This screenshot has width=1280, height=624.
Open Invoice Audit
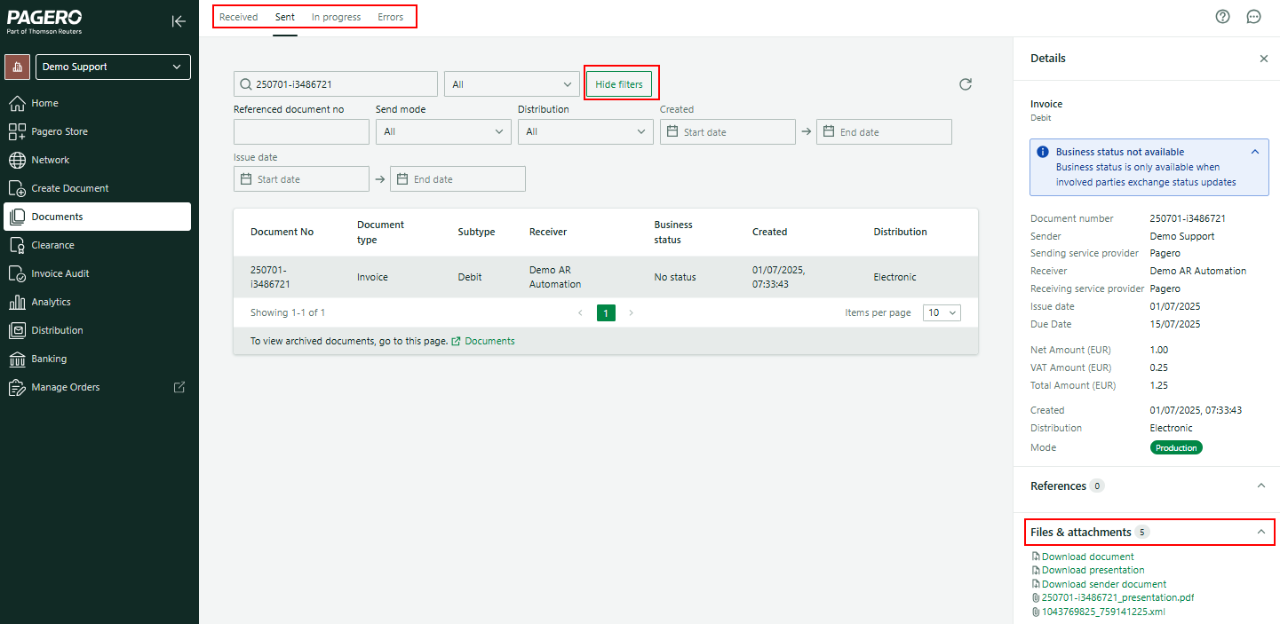(63, 273)
